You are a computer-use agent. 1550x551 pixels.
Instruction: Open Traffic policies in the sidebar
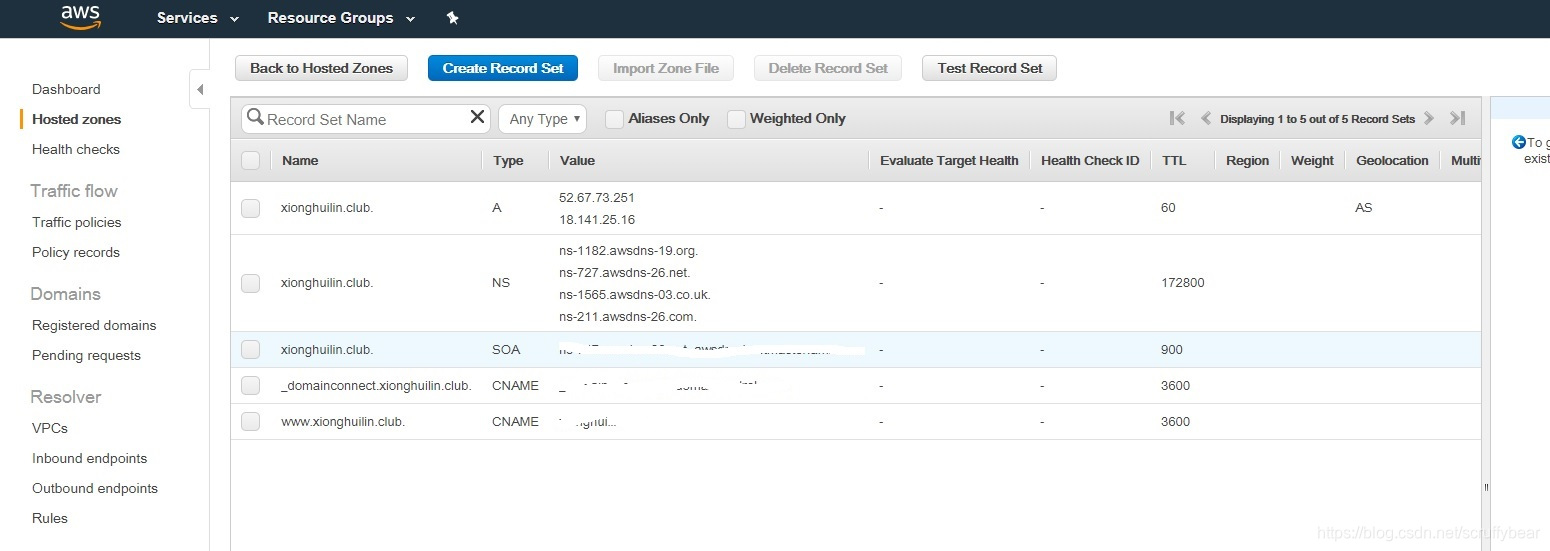click(76, 222)
